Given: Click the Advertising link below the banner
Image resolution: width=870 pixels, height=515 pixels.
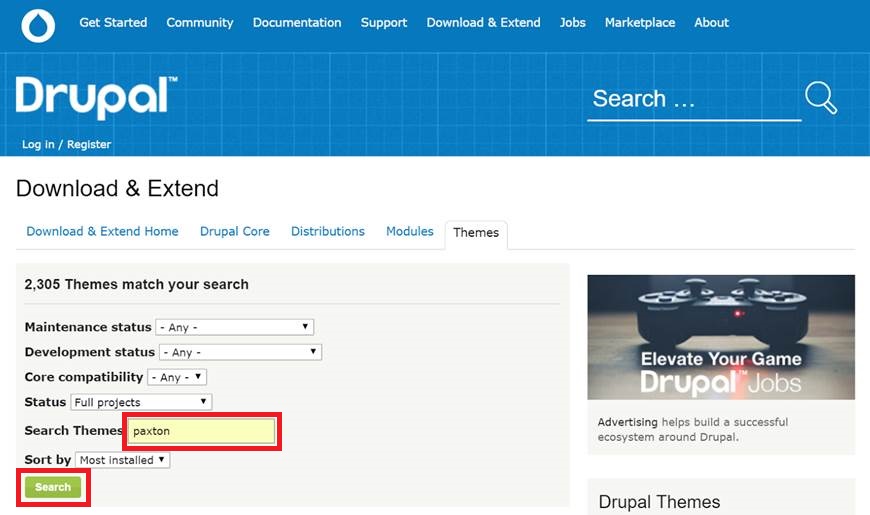Looking at the screenshot, I should click(x=627, y=422).
